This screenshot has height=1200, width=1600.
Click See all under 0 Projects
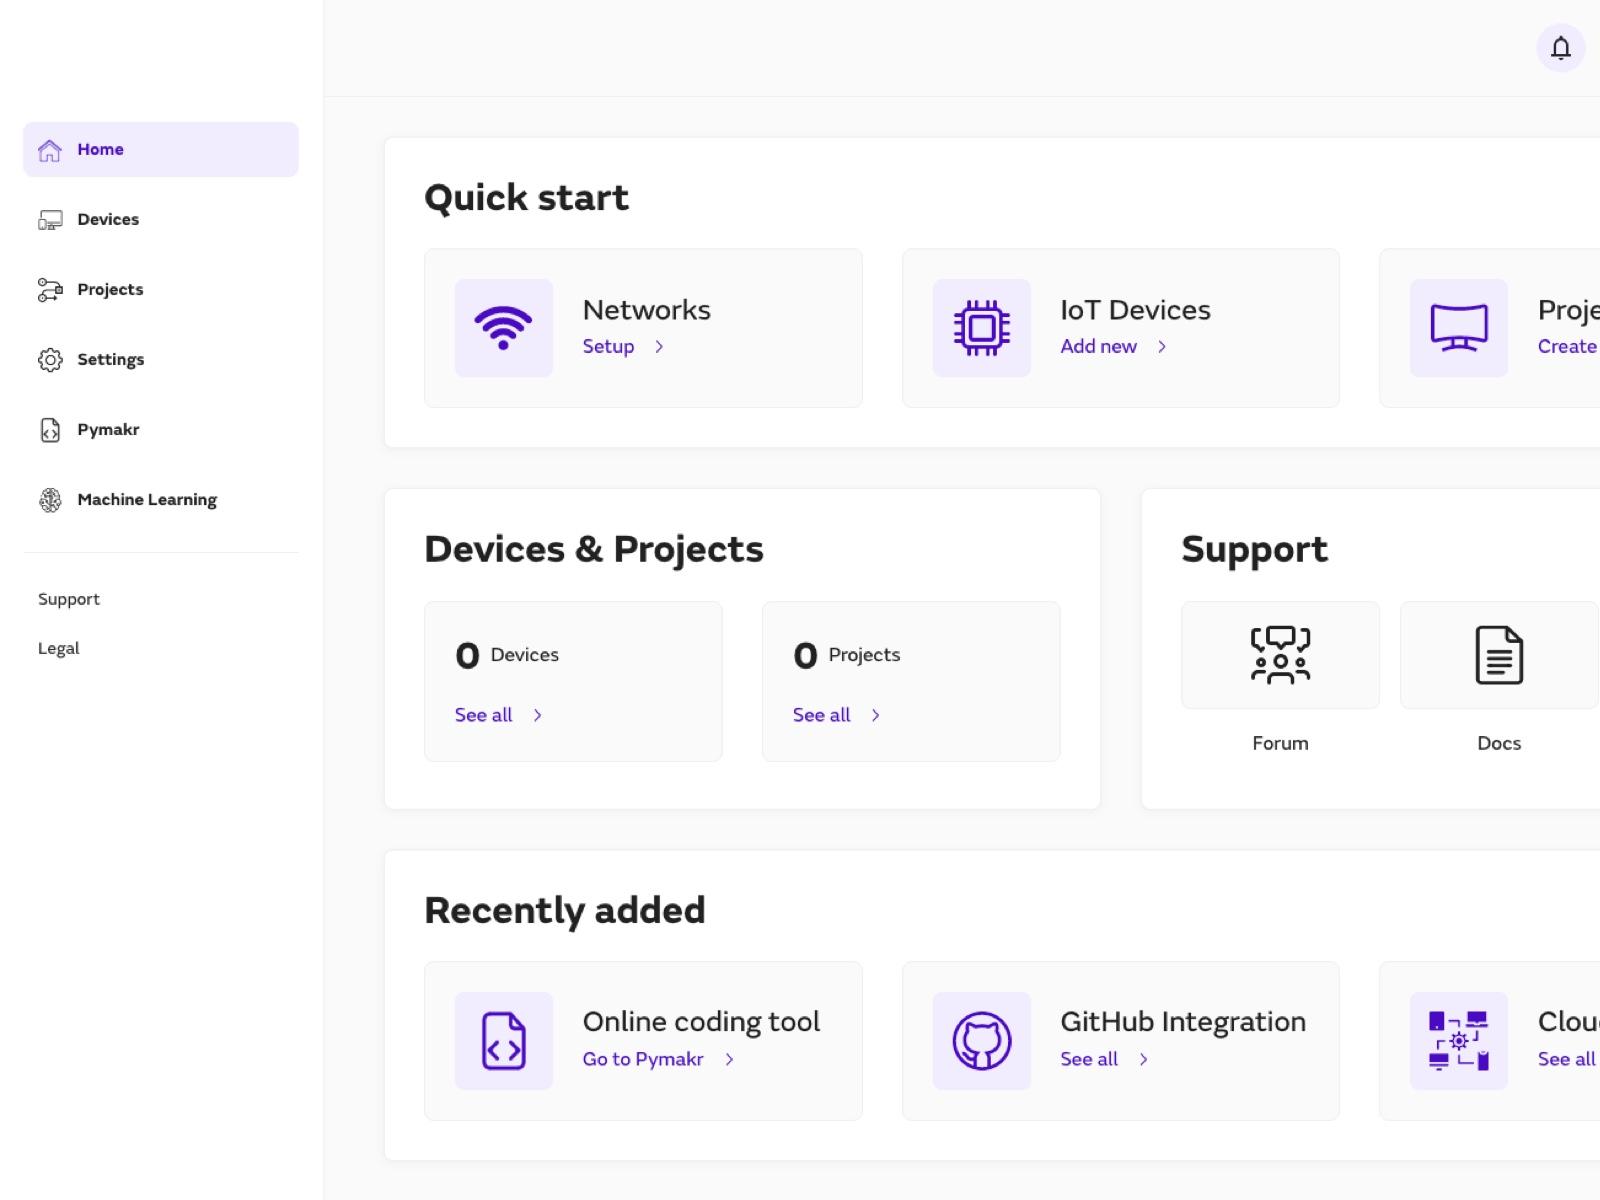821,715
